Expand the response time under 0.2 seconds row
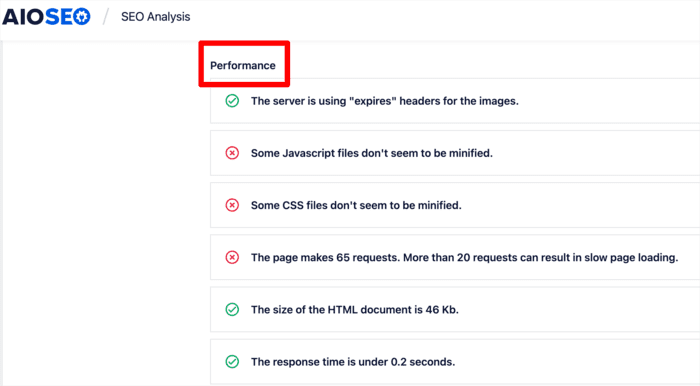 pyautogui.click(x=455, y=362)
